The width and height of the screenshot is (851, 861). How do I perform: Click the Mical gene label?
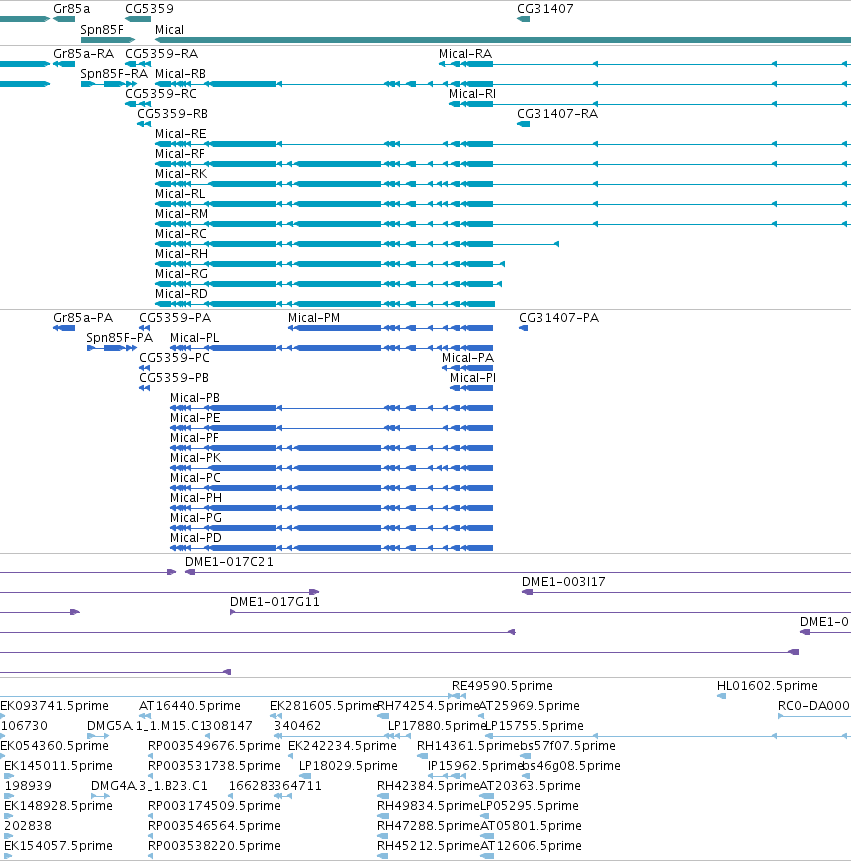pyautogui.click(x=169, y=30)
